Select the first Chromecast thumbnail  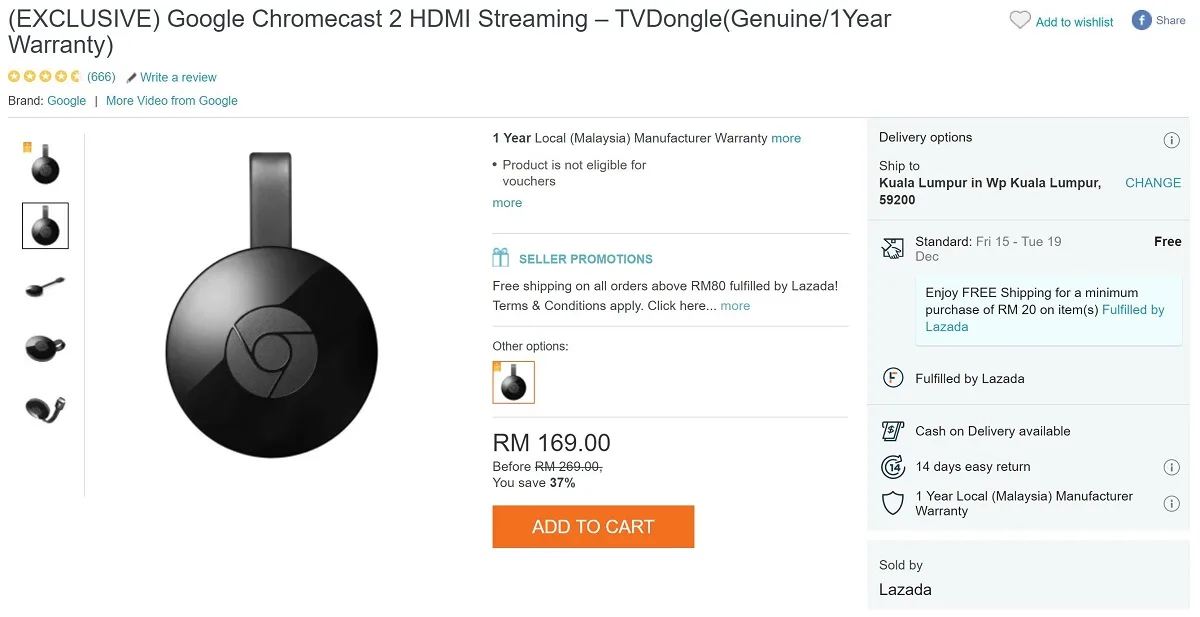tap(45, 164)
